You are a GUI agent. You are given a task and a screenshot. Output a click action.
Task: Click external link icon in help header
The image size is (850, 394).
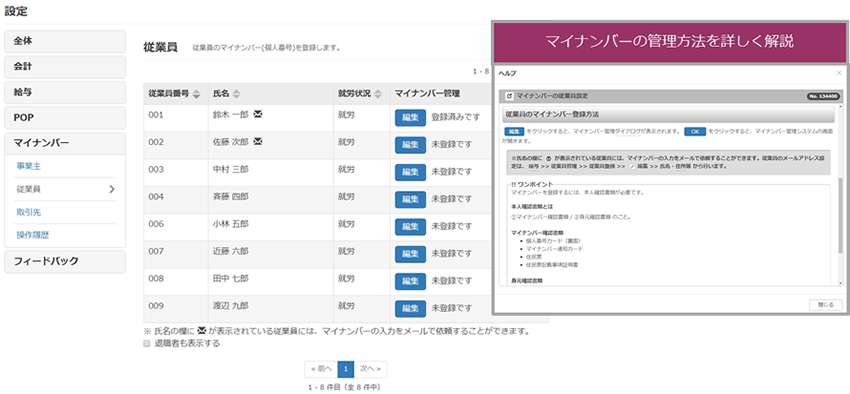pos(509,96)
